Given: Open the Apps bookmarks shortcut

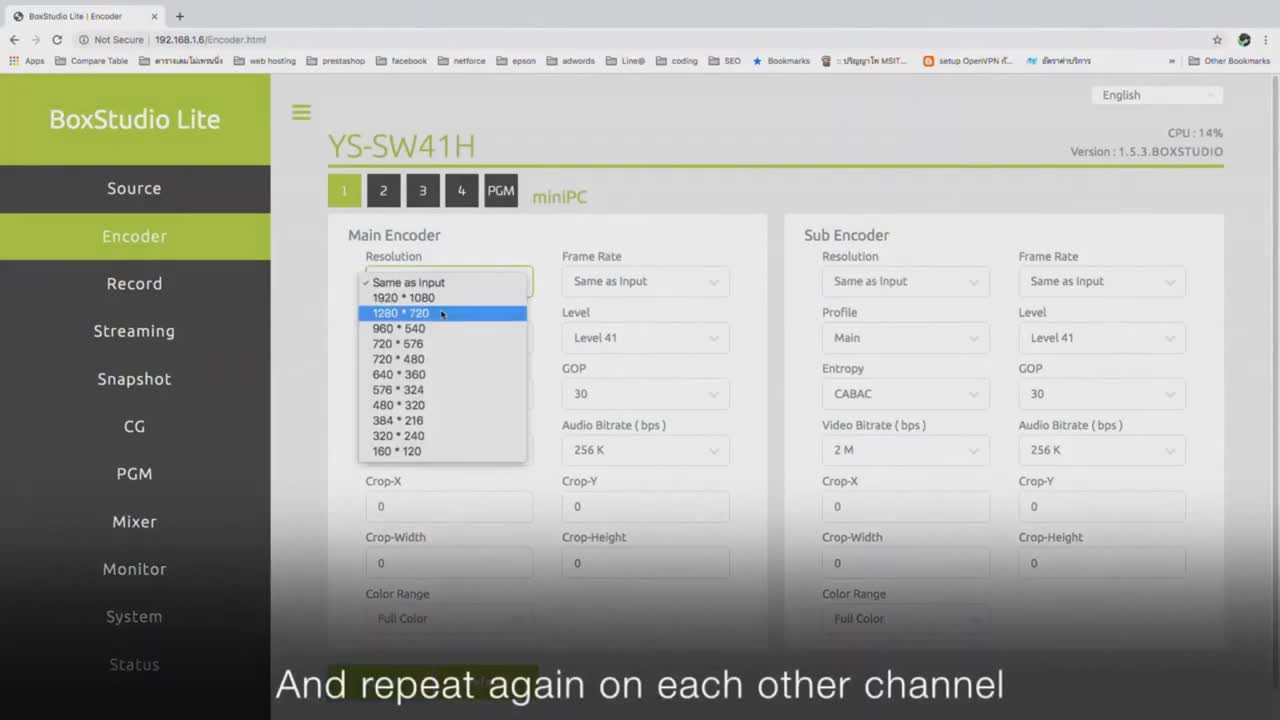Looking at the screenshot, I should [27, 61].
